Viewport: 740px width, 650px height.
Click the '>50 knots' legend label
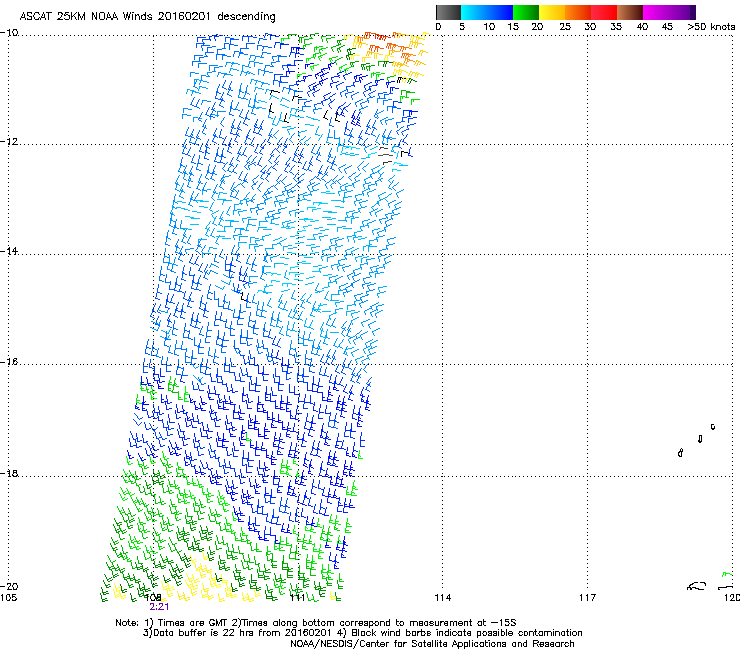click(x=711, y=26)
